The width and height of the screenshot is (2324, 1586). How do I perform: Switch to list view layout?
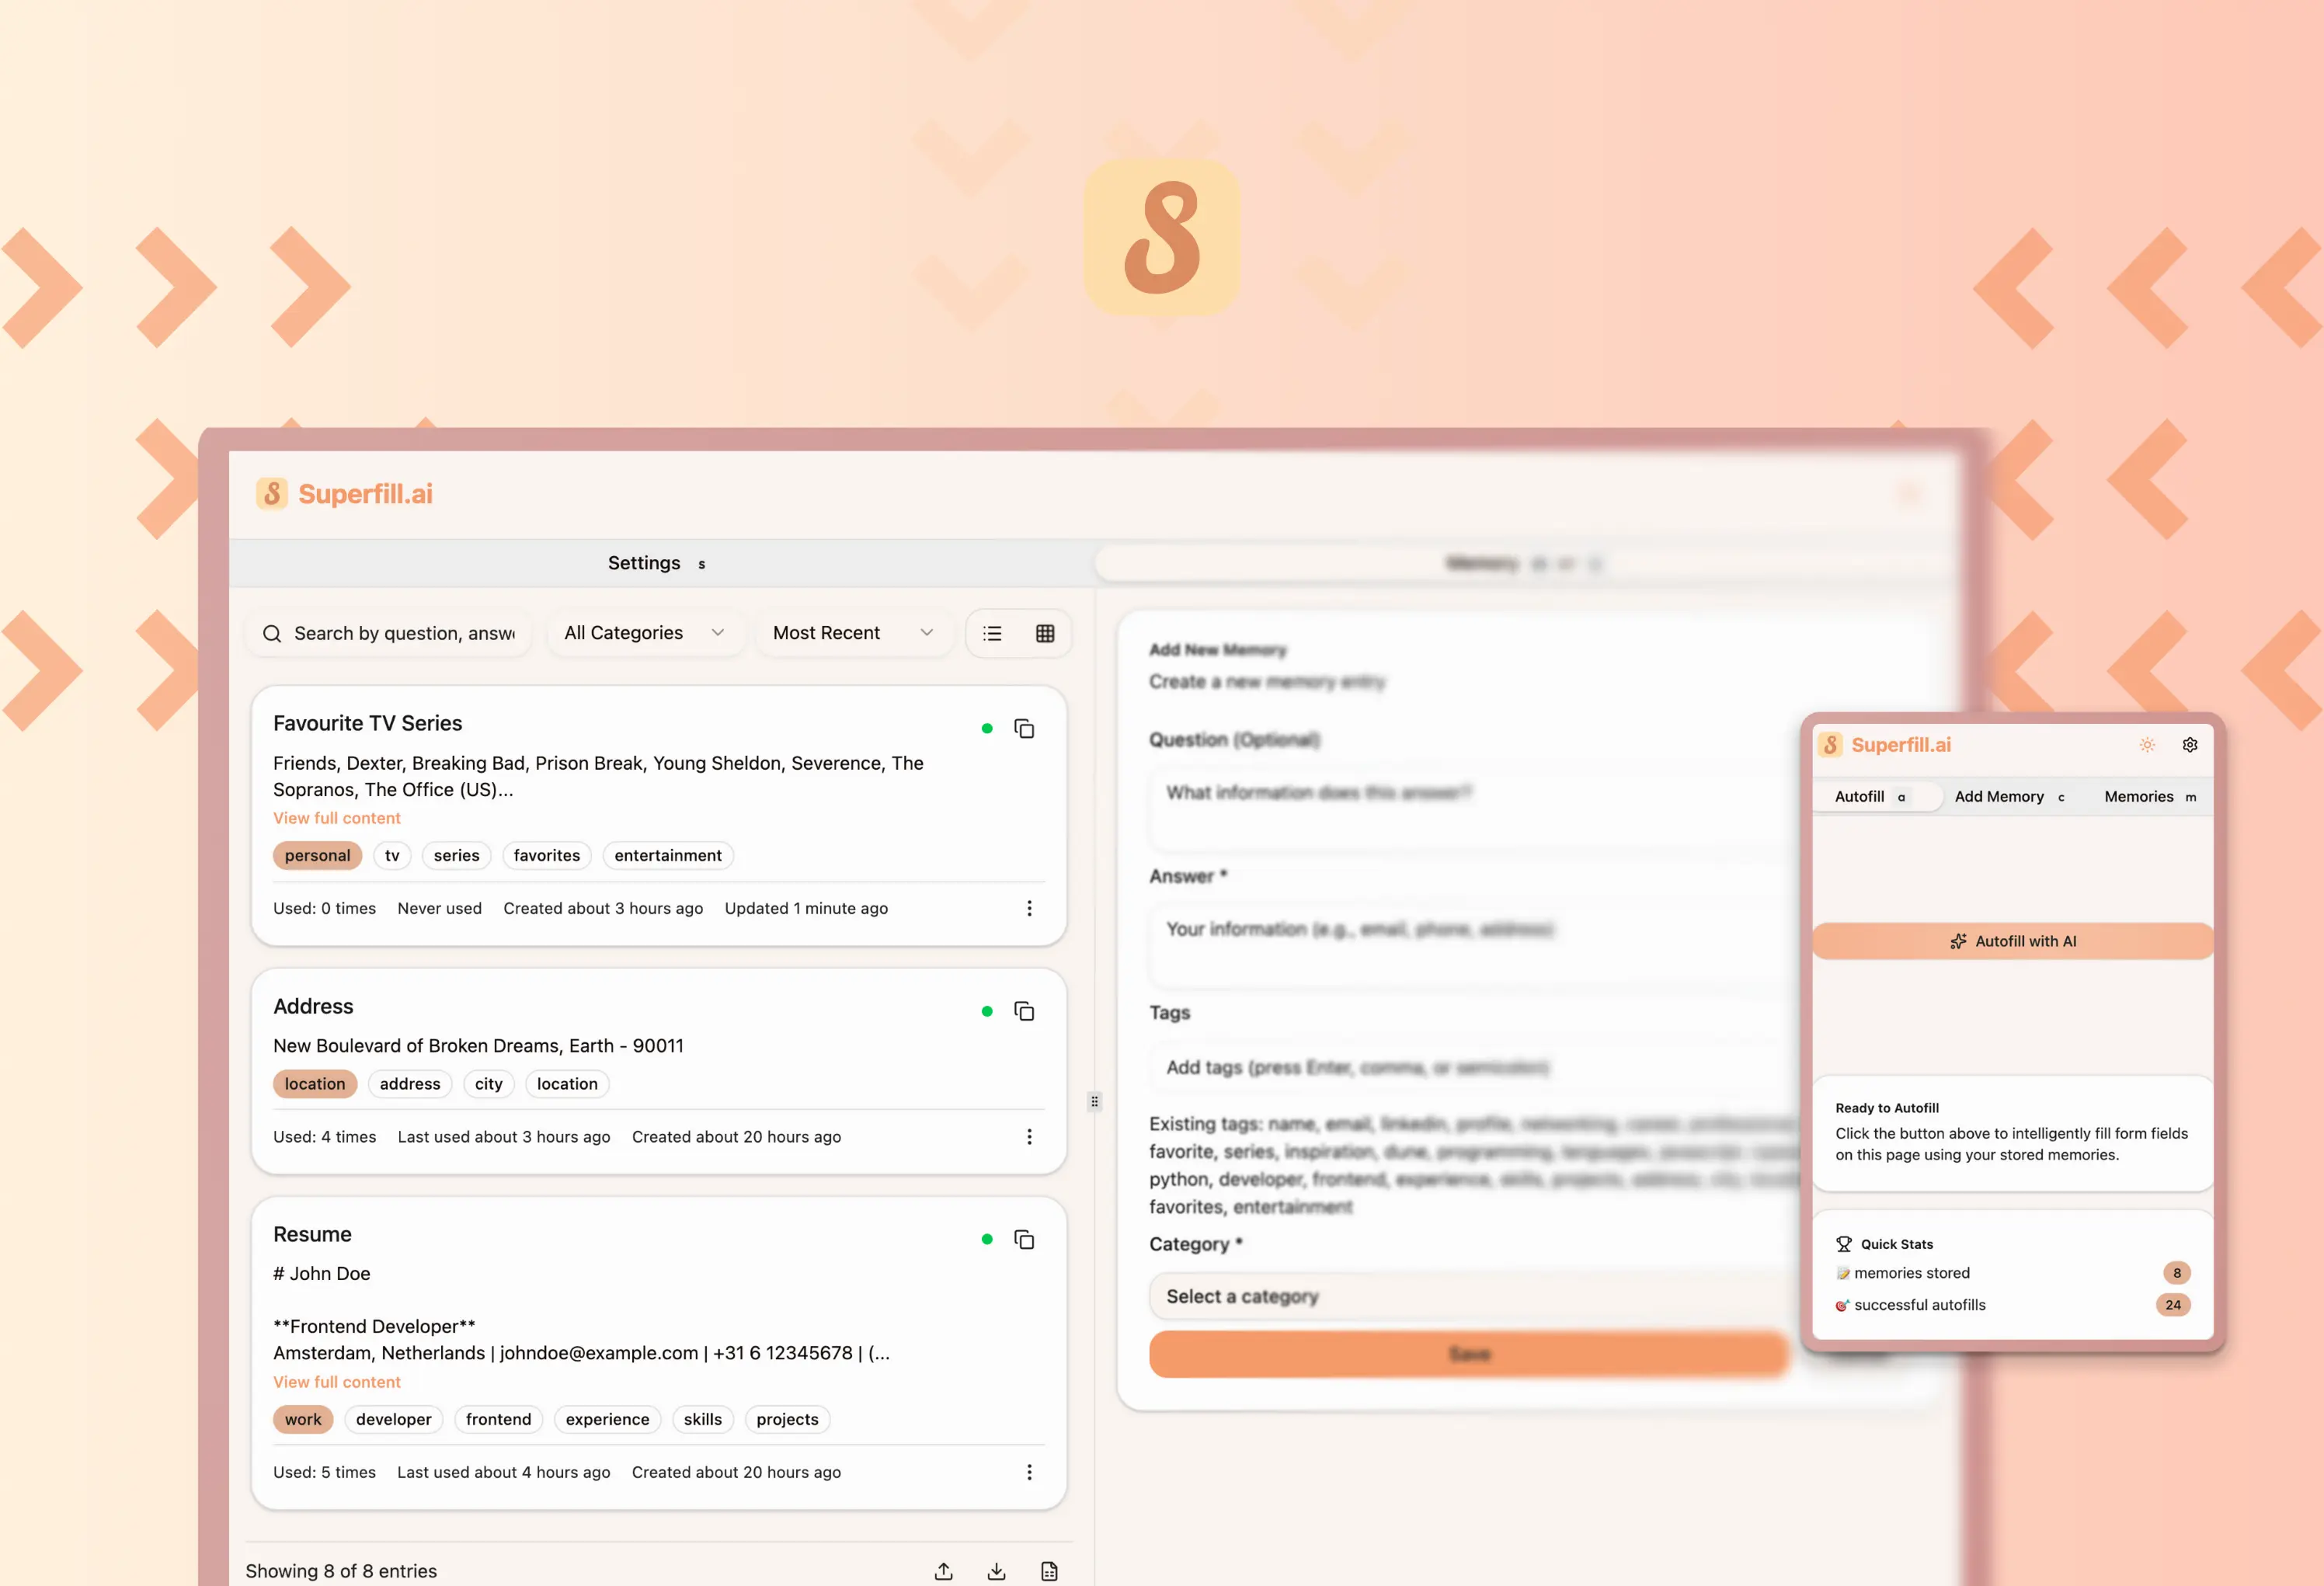(992, 633)
